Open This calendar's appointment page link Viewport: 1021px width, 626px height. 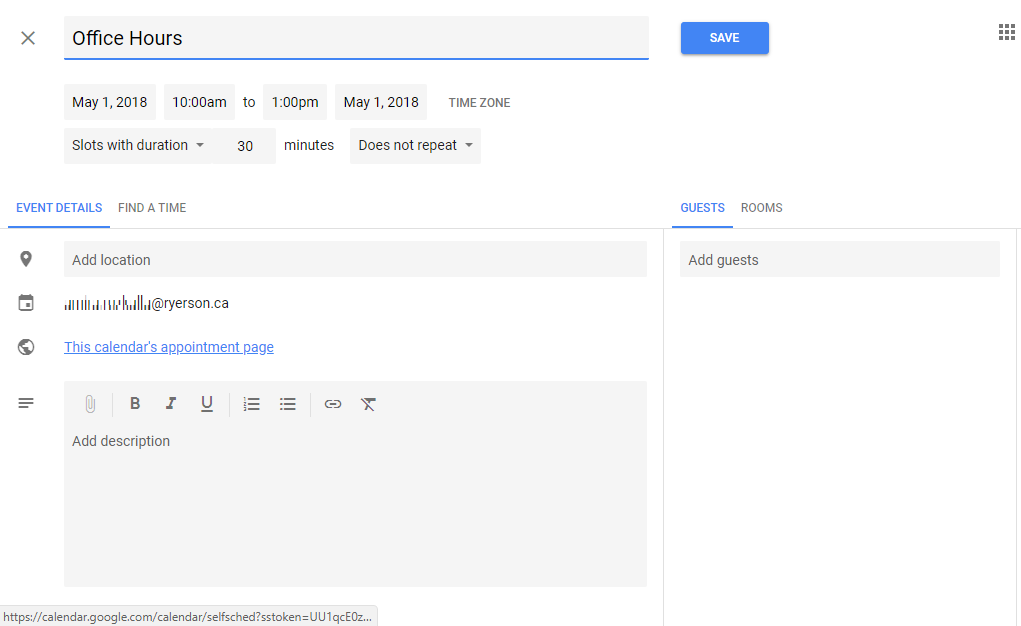[169, 347]
